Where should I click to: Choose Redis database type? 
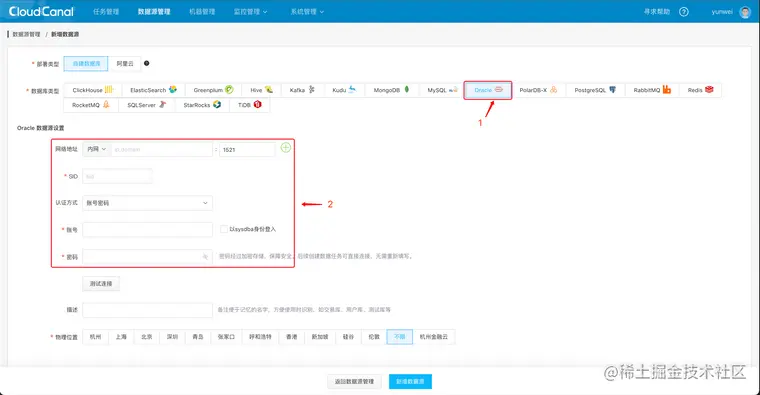coord(700,90)
